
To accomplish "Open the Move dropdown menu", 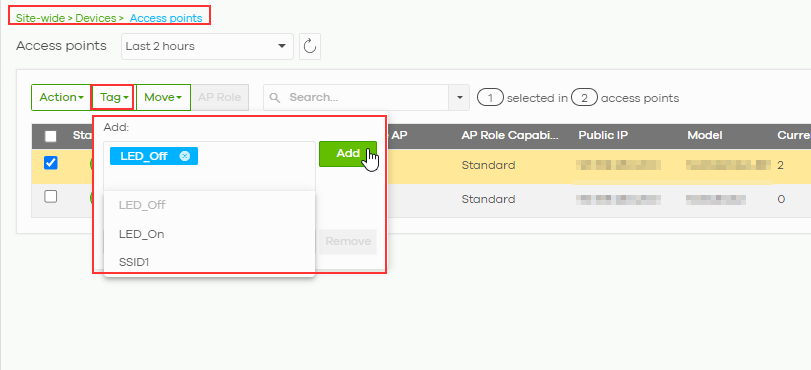I will [x=163, y=97].
